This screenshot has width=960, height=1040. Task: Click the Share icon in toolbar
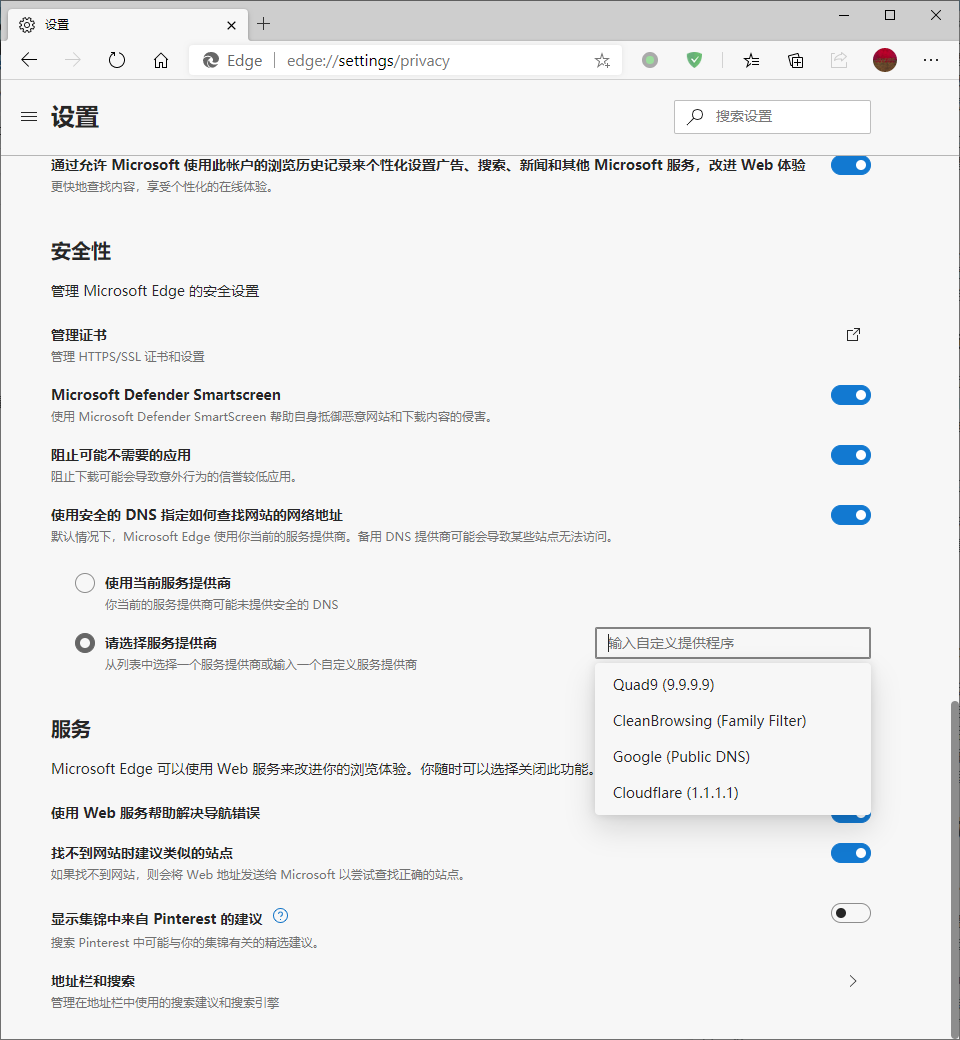tap(839, 60)
